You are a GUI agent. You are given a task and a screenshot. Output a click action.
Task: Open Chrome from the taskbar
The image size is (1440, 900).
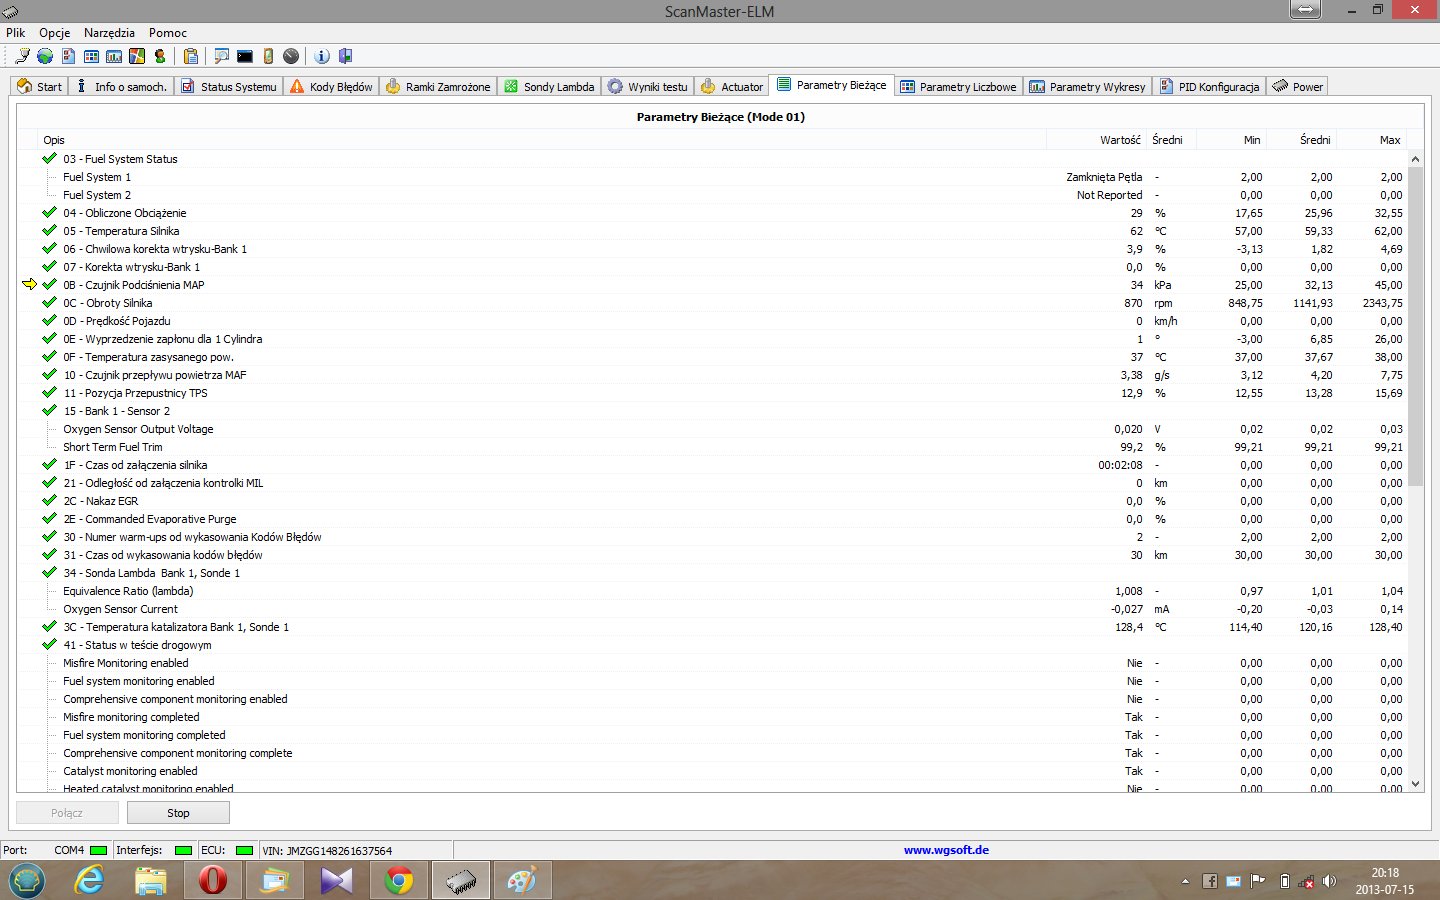(x=399, y=880)
